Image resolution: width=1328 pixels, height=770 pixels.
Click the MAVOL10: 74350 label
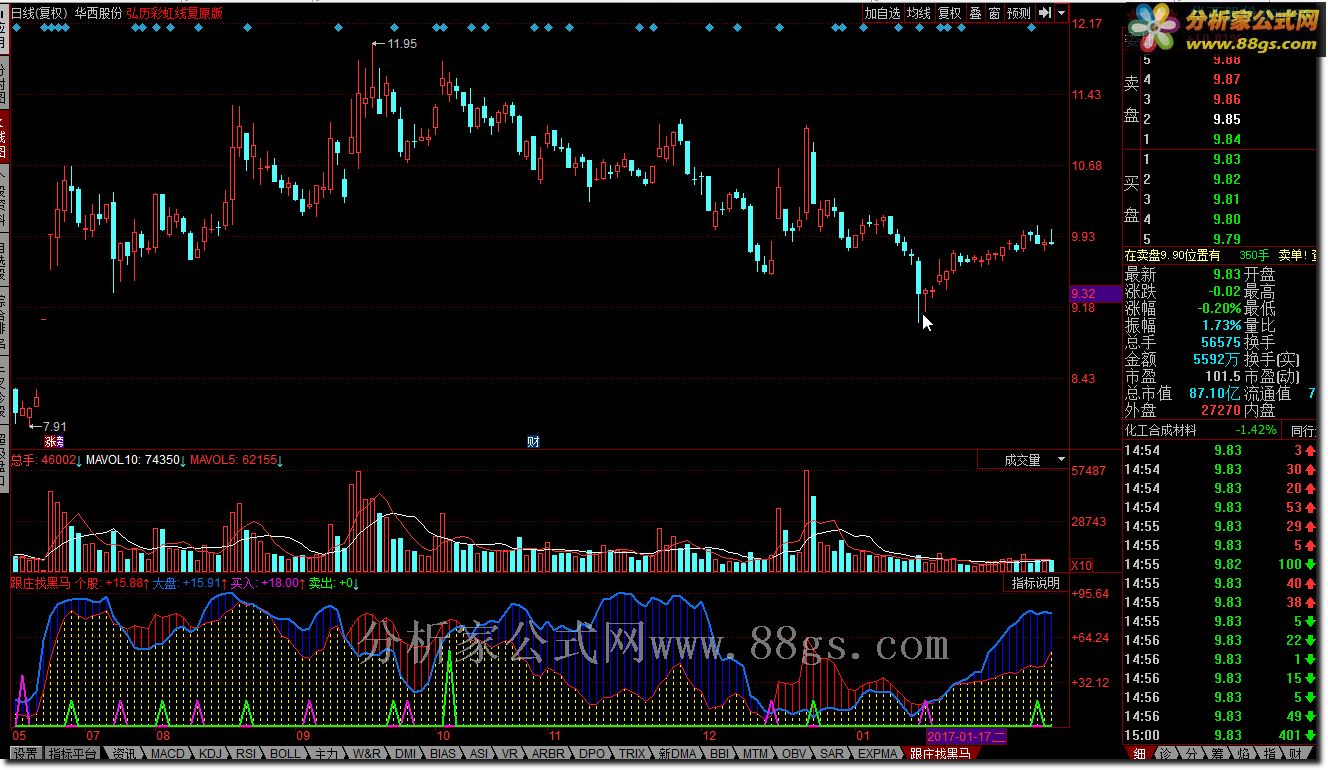(x=133, y=460)
